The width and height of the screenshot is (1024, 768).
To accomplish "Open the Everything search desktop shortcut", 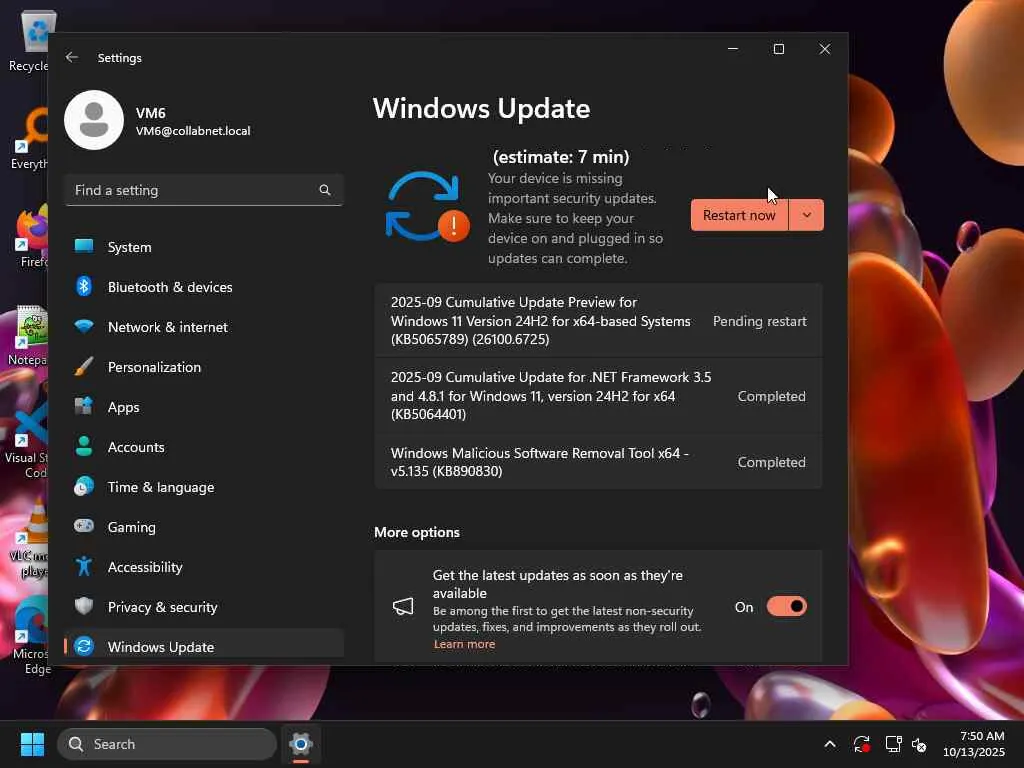I will pos(30,139).
